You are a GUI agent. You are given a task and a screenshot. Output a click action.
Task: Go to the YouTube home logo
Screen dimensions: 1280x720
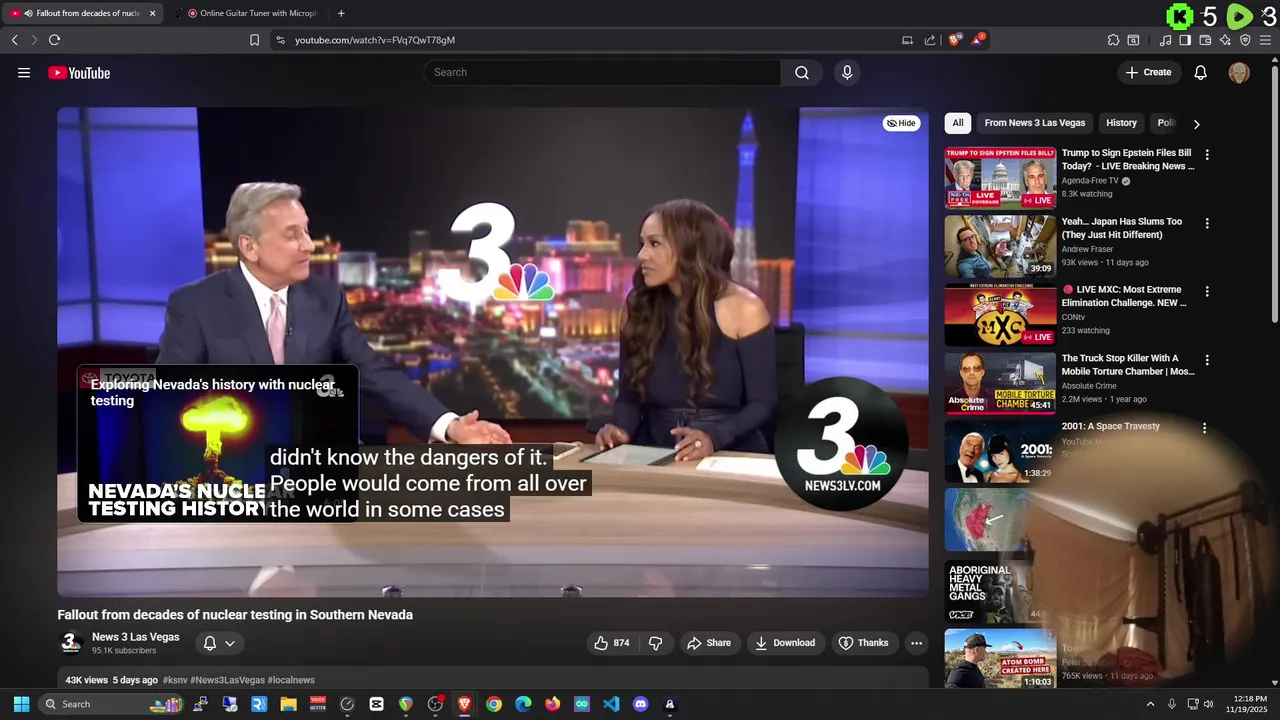click(79, 72)
